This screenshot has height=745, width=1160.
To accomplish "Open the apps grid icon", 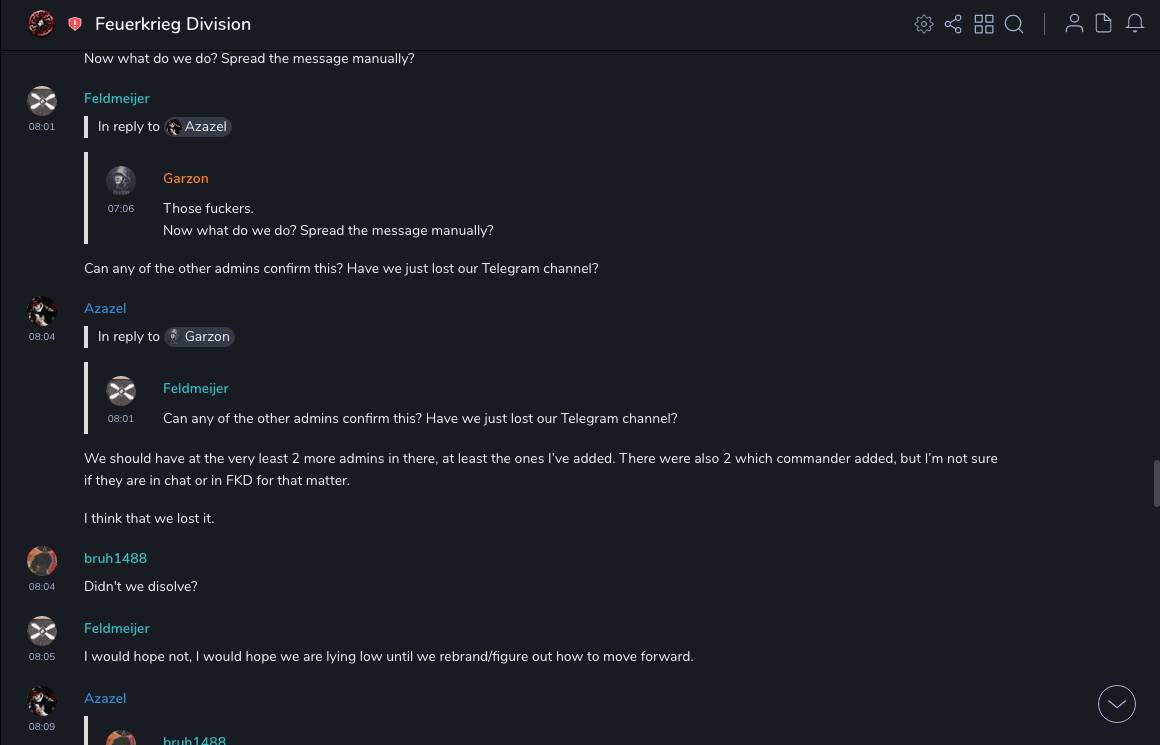I will pos(984,24).
